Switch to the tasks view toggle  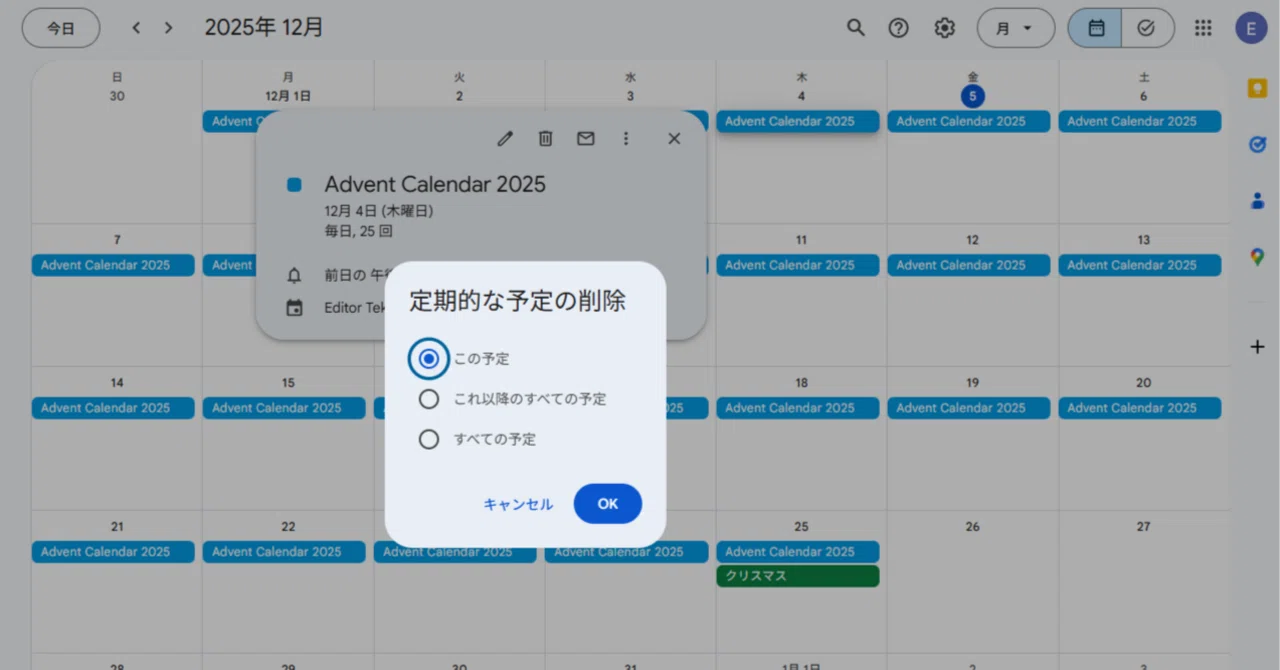click(x=1147, y=28)
